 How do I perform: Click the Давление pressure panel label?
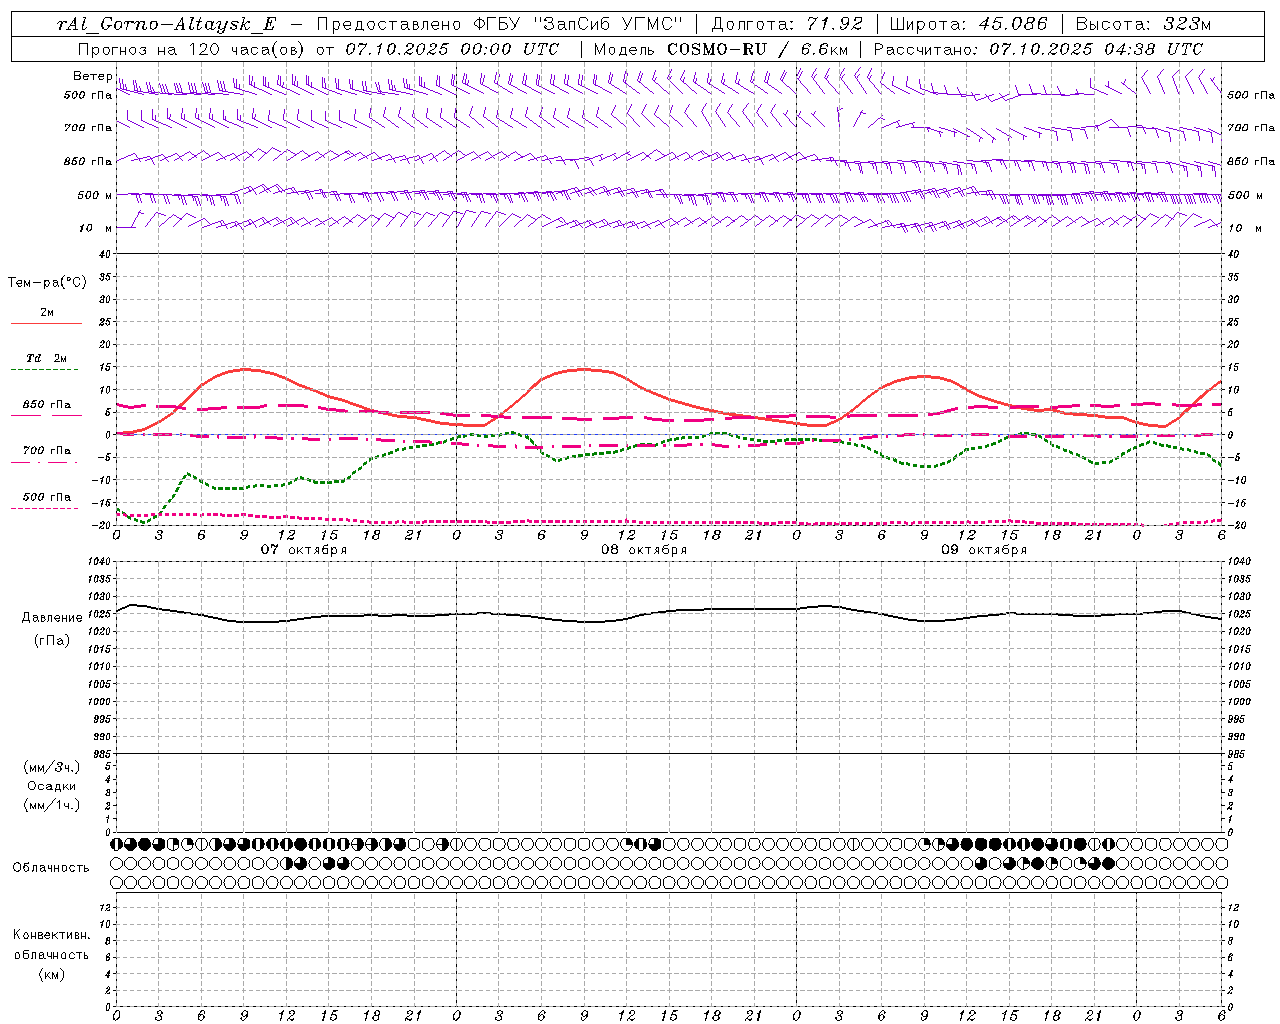click(52, 618)
